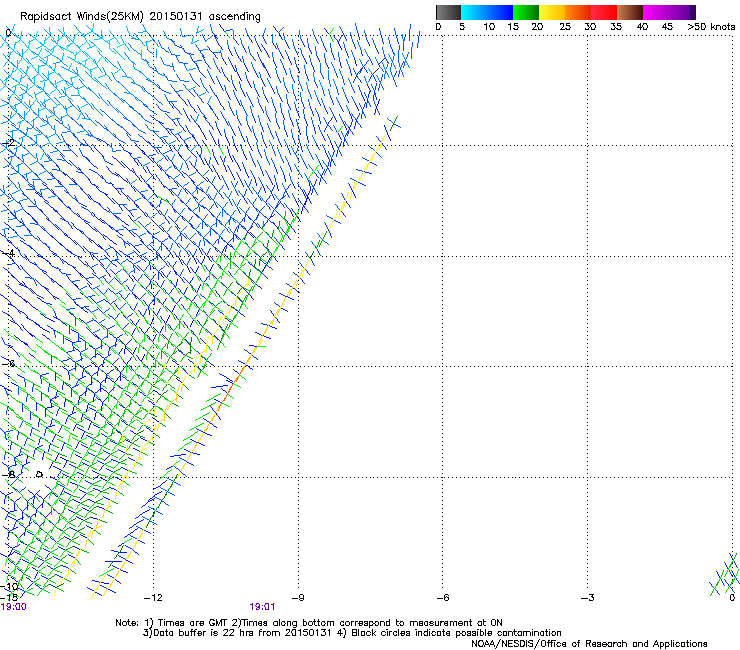Click the '45' label under the color scale
Viewport: 740px width, 650px height.
pyautogui.click(x=667, y=27)
